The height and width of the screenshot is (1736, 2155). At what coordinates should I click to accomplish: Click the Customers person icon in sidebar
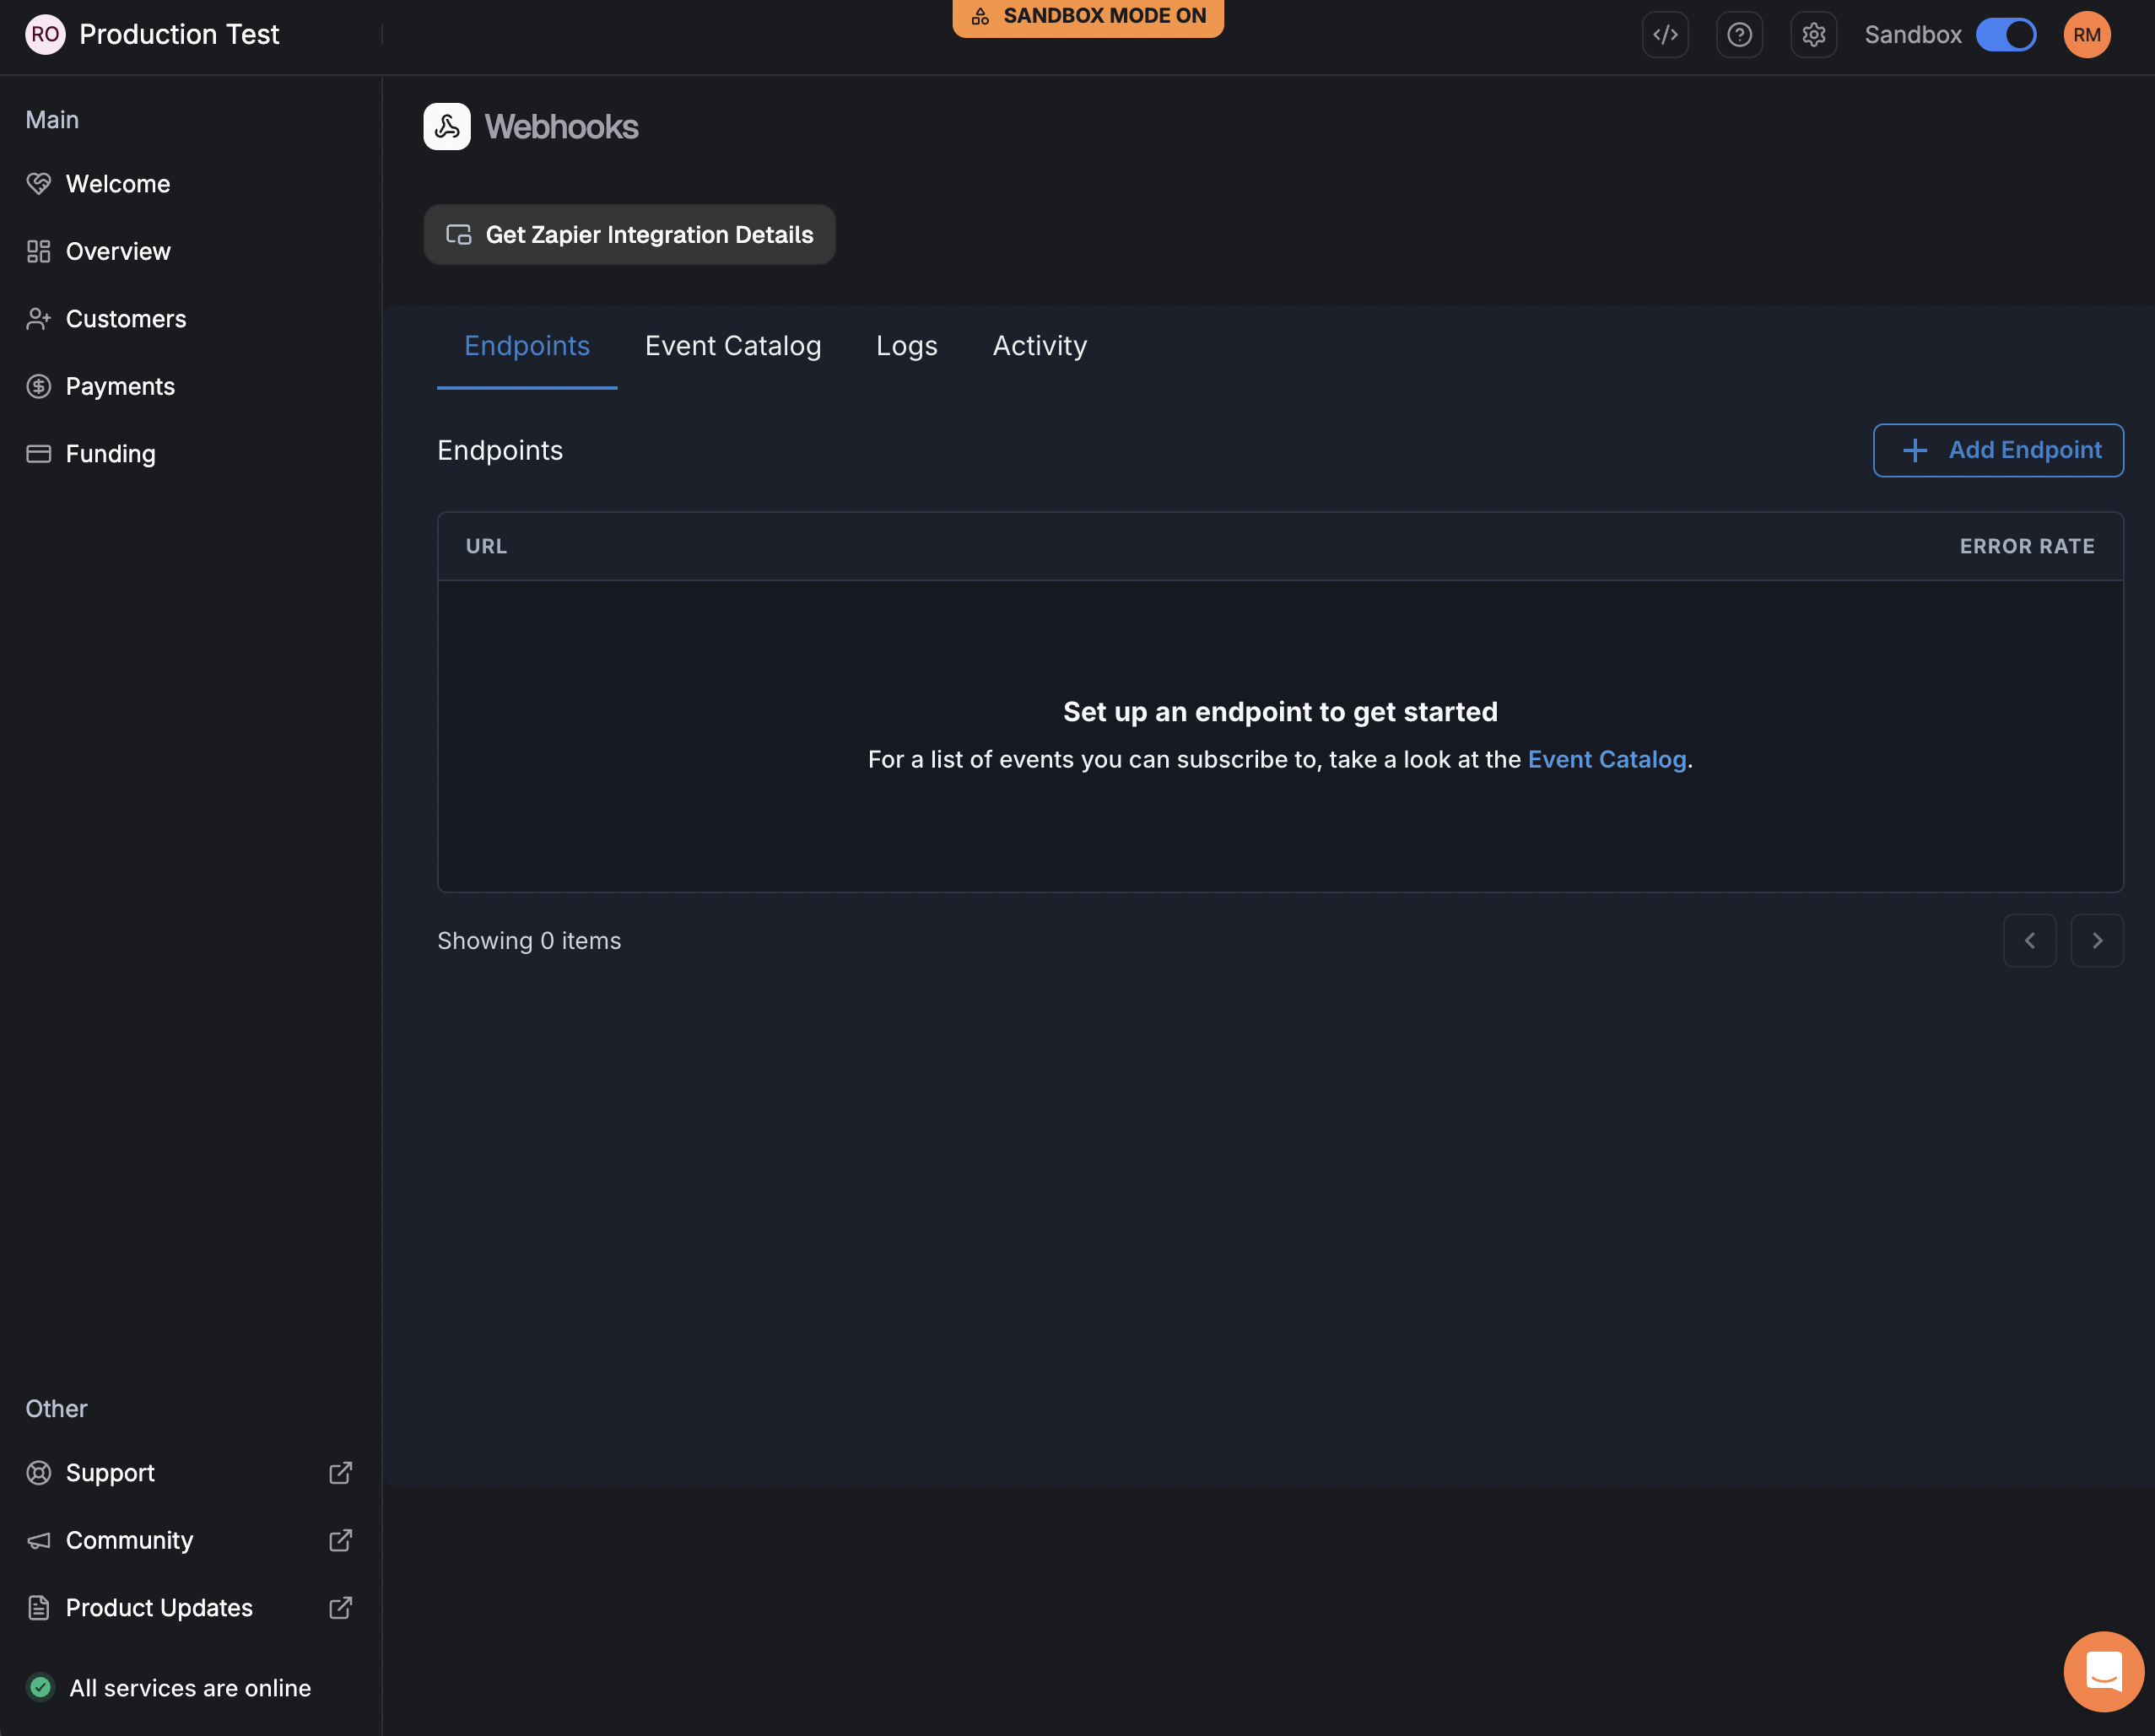pos(39,319)
